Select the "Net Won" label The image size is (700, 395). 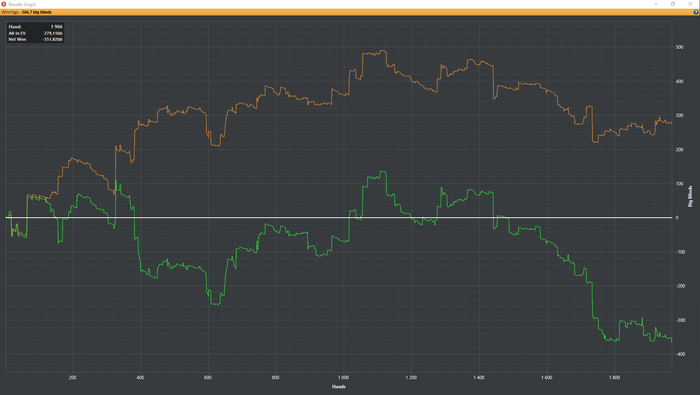pos(17,39)
